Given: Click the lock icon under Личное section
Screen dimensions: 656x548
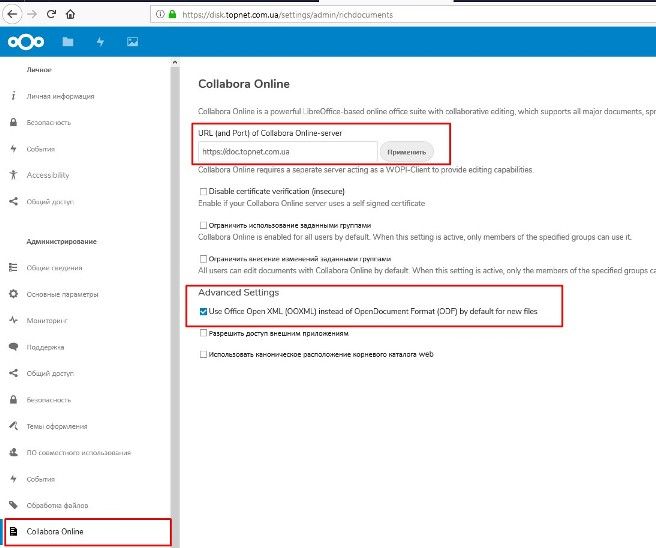Looking at the screenshot, I should [x=13, y=122].
